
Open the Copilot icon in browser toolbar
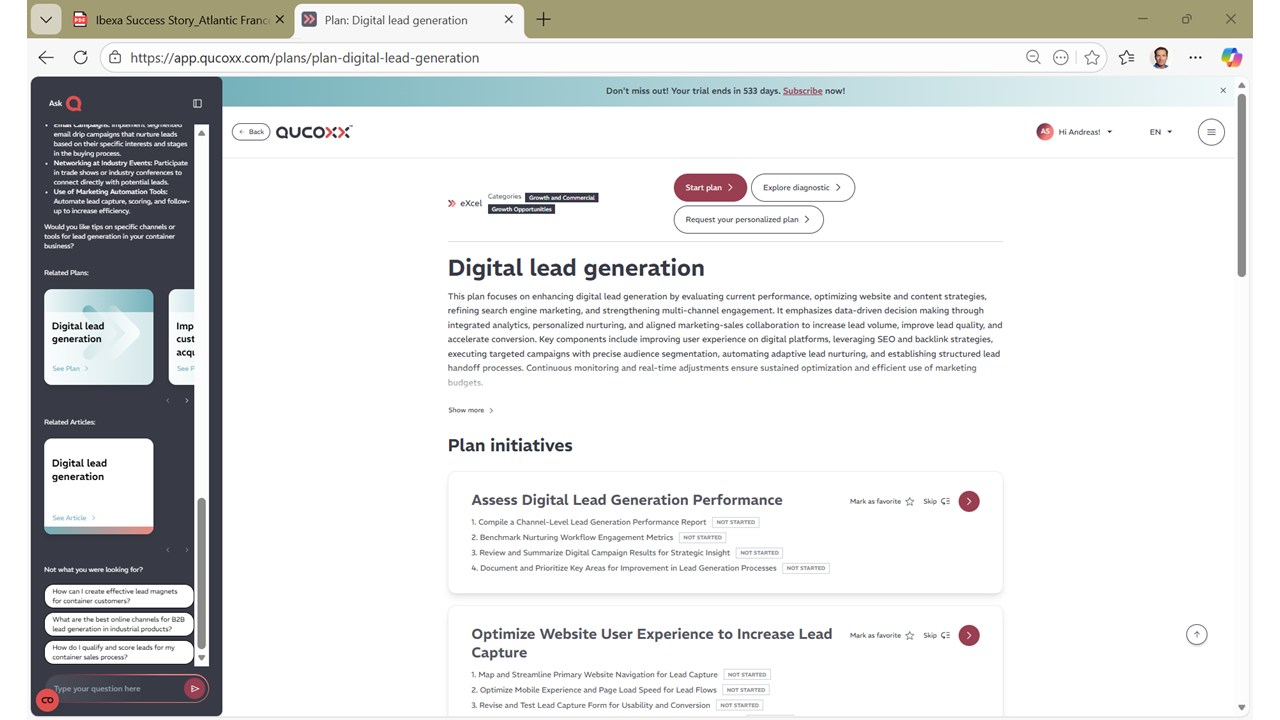click(x=1231, y=58)
